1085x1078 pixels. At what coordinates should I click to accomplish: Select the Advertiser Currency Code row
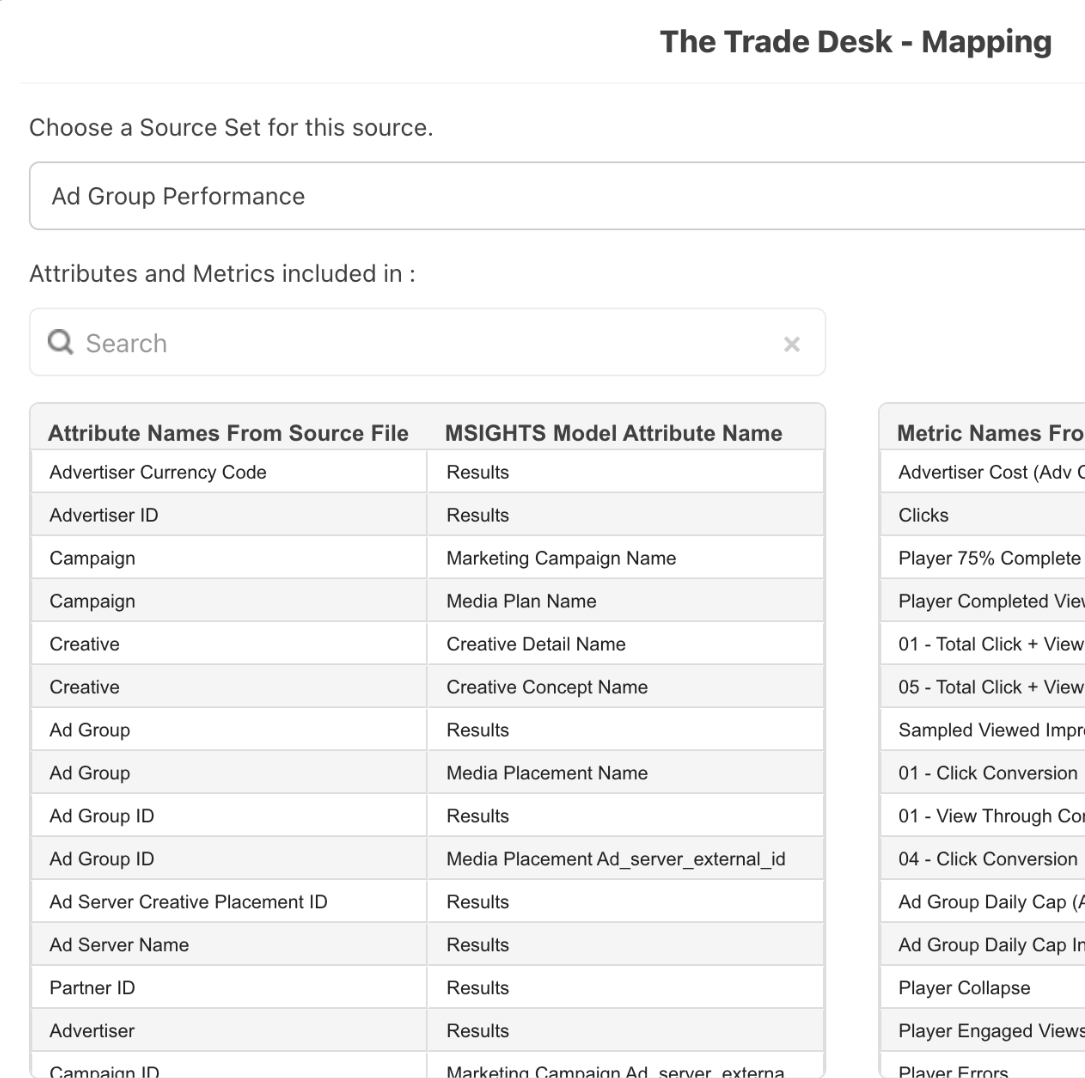tap(158, 472)
